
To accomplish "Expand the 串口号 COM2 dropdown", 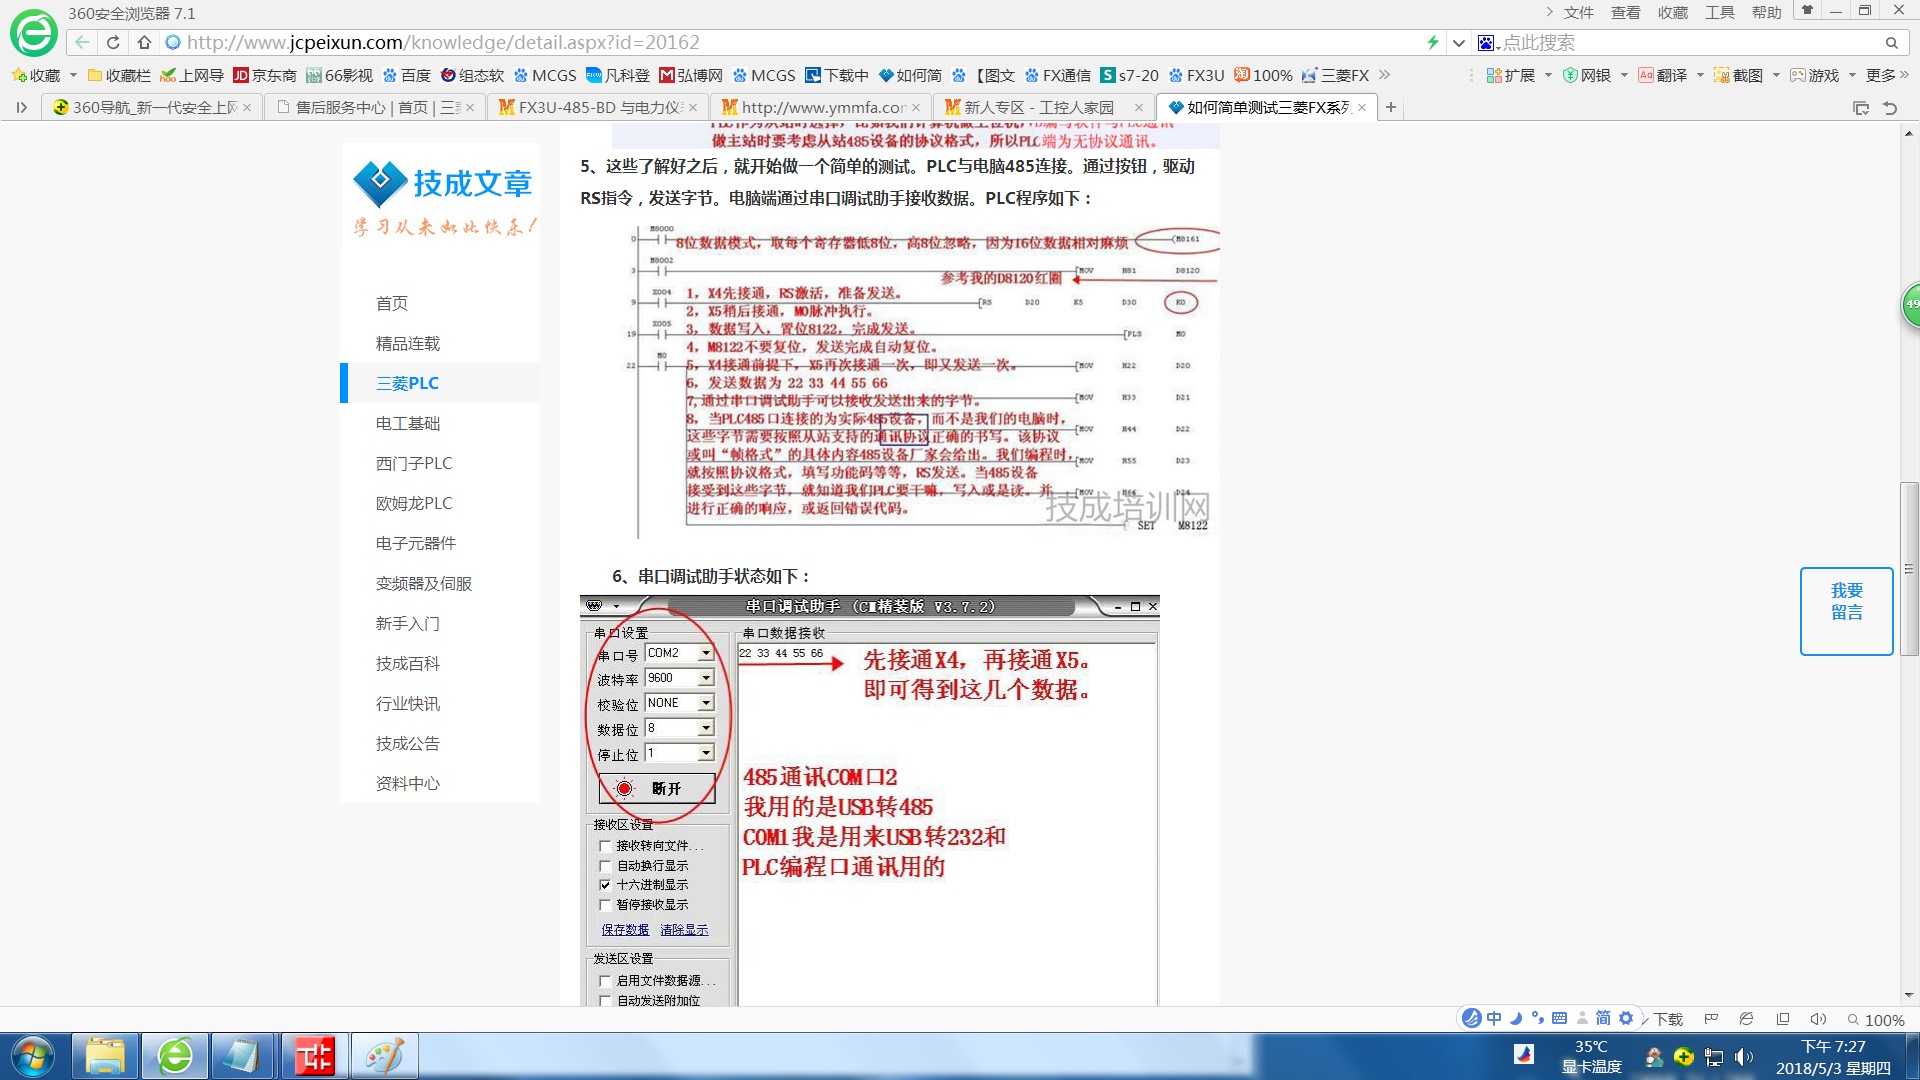I will pyautogui.click(x=706, y=653).
